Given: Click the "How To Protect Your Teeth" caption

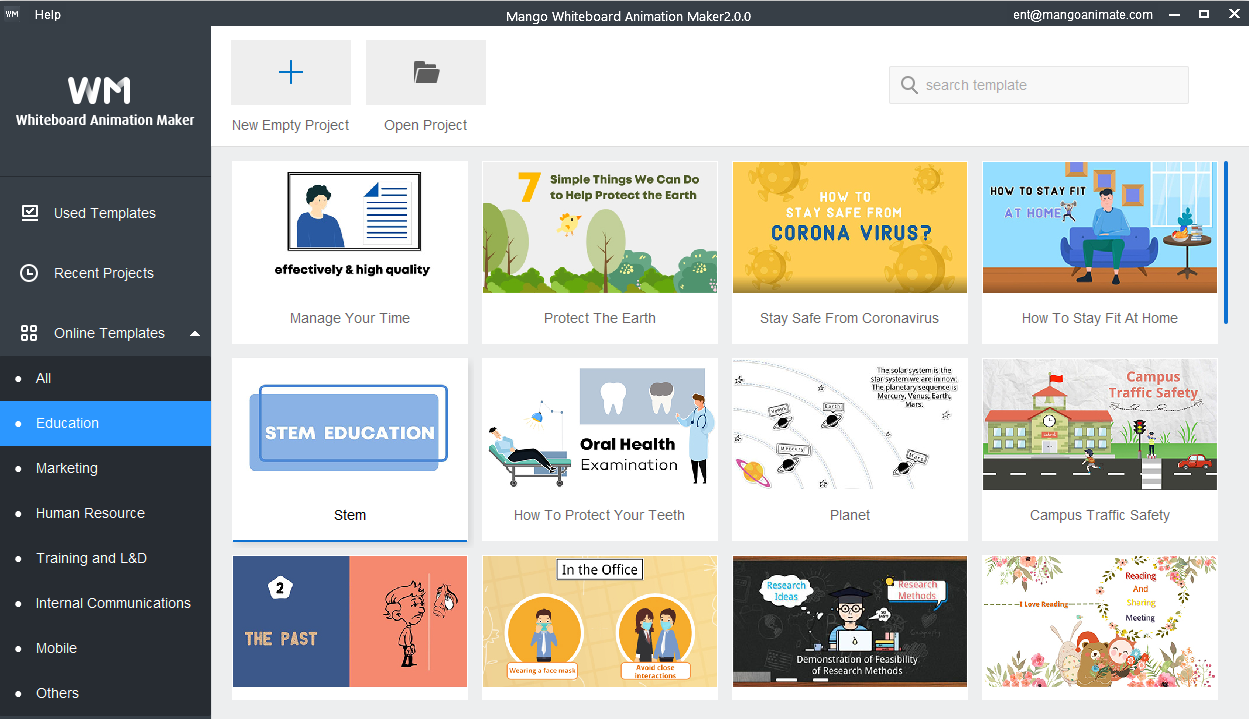Looking at the screenshot, I should (600, 515).
